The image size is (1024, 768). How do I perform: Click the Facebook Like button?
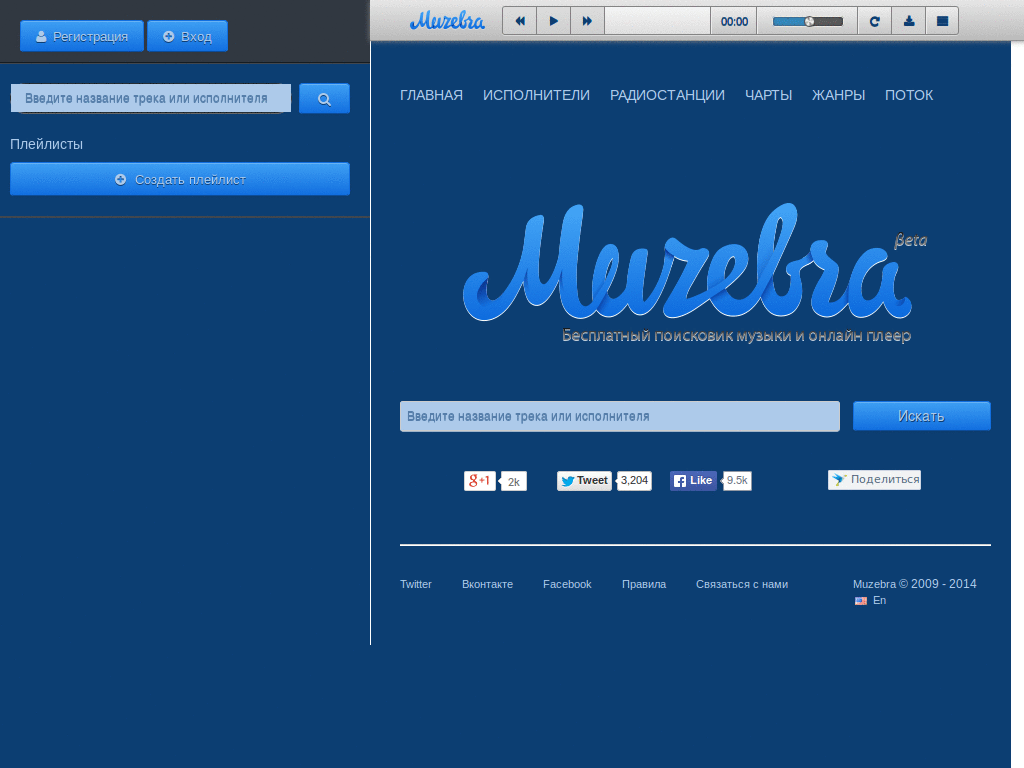pyautogui.click(x=693, y=481)
